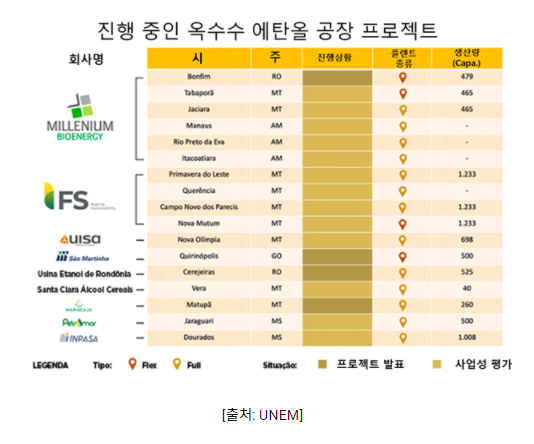Click the Santa Clara Álcool Cereais label
This screenshot has width=534, height=444.
(x=85, y=289)
